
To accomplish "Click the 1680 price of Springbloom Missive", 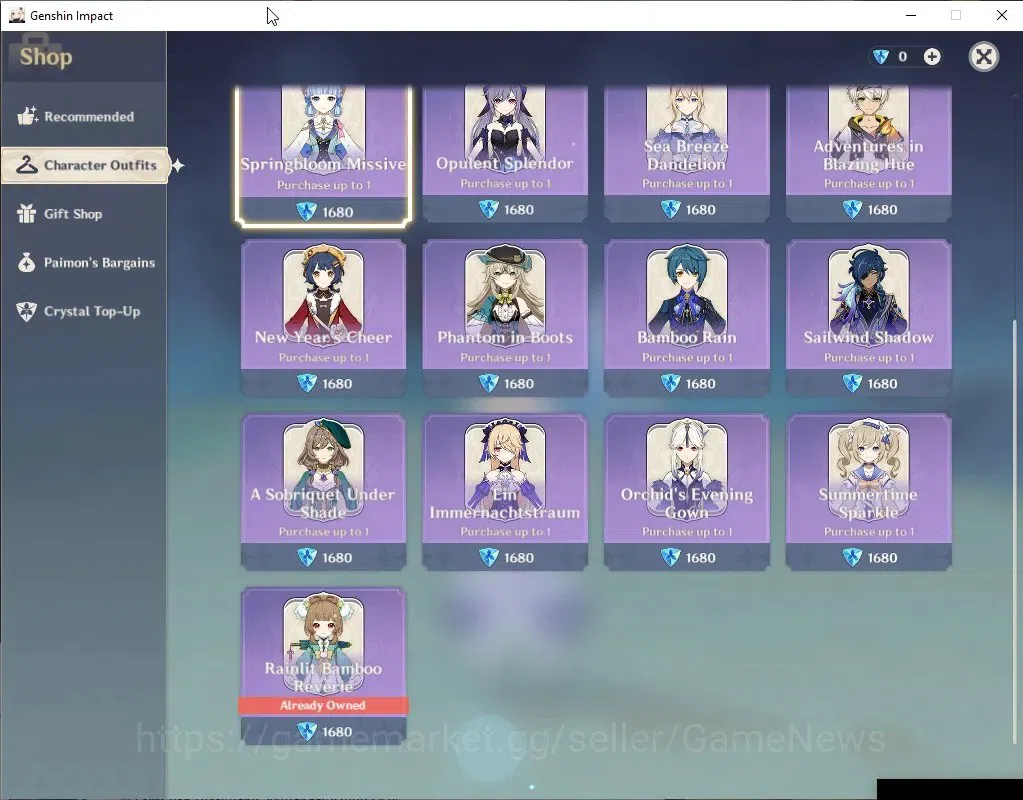I will tap(337, 212).
